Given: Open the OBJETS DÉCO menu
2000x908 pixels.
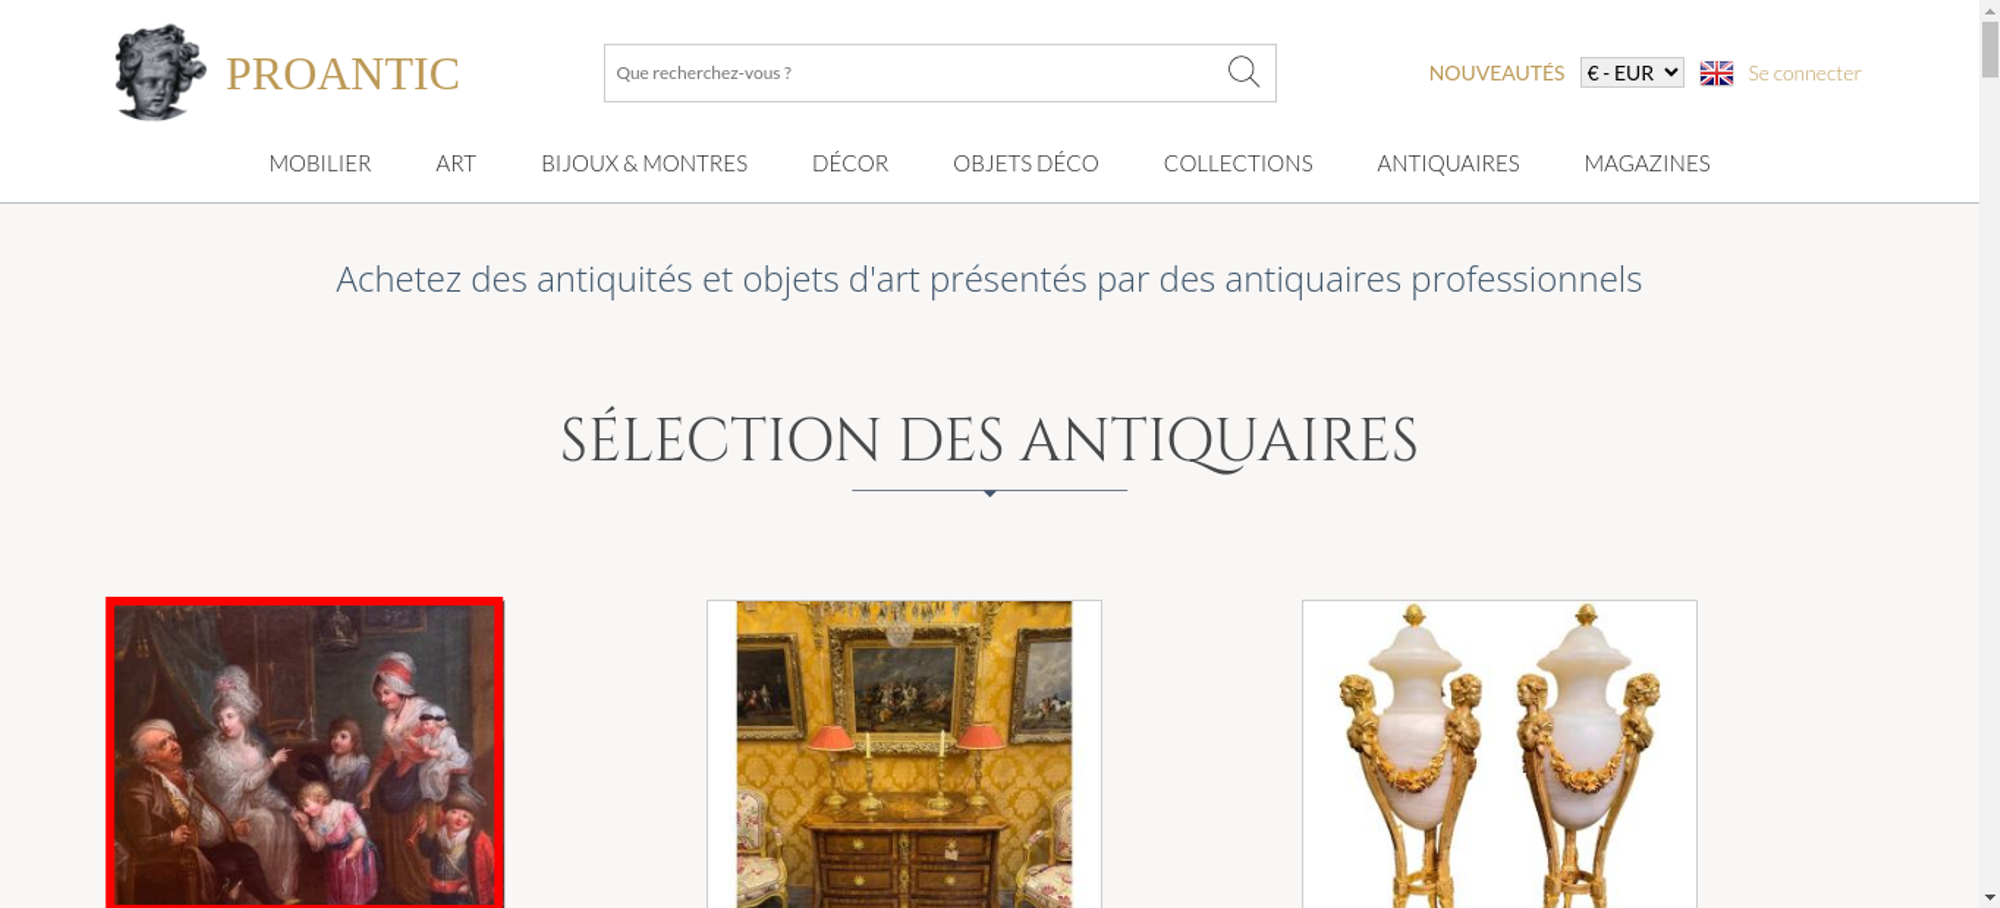Looking at the screenshot, I should (1026, 163).
